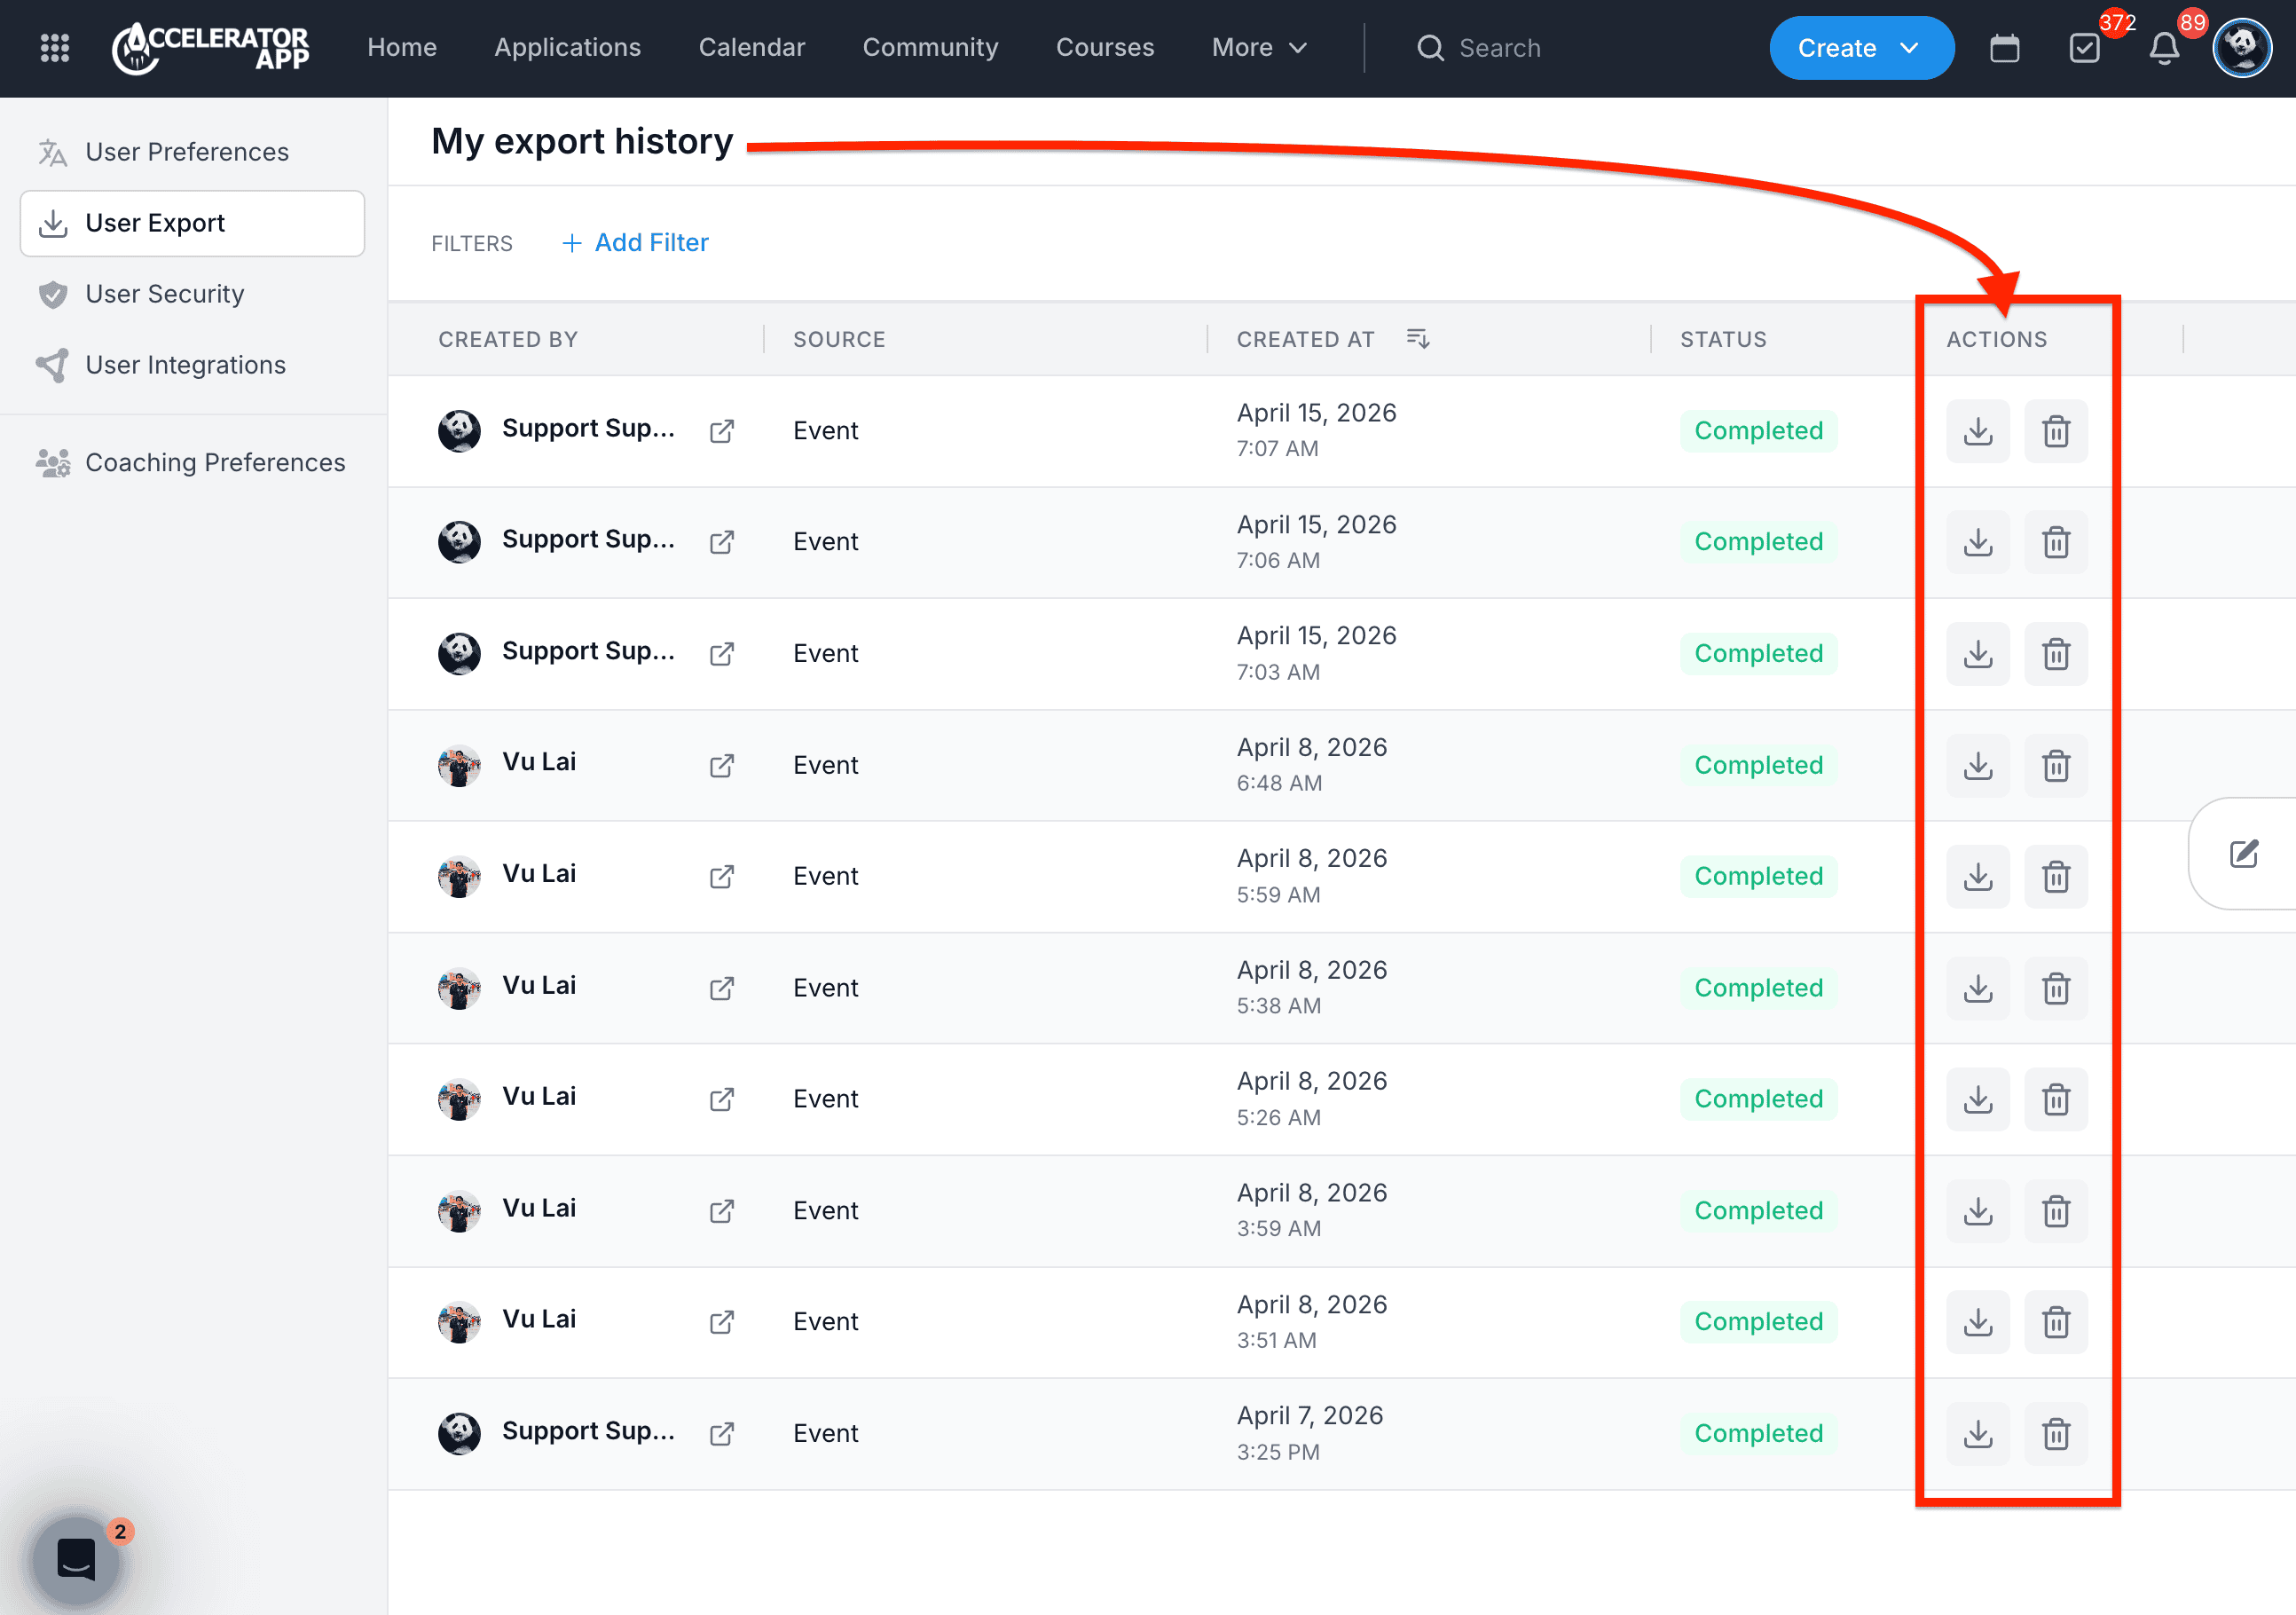Click the floating edit pencil button
Screen dimensions: 2296x1615
(2243, 853)
